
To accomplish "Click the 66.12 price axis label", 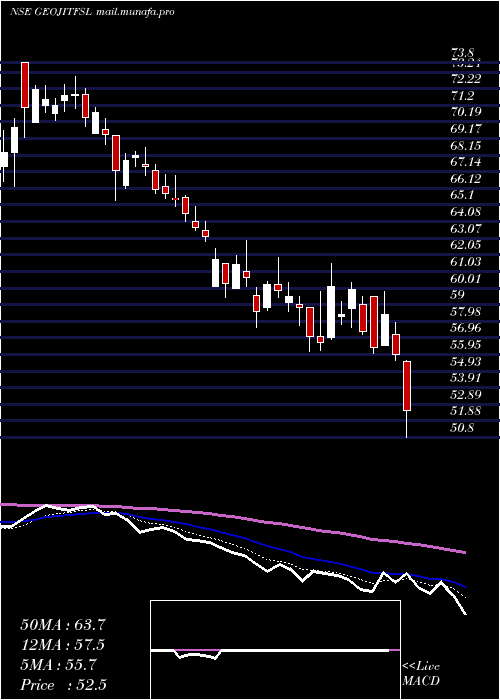I will [x=466, y=179].
